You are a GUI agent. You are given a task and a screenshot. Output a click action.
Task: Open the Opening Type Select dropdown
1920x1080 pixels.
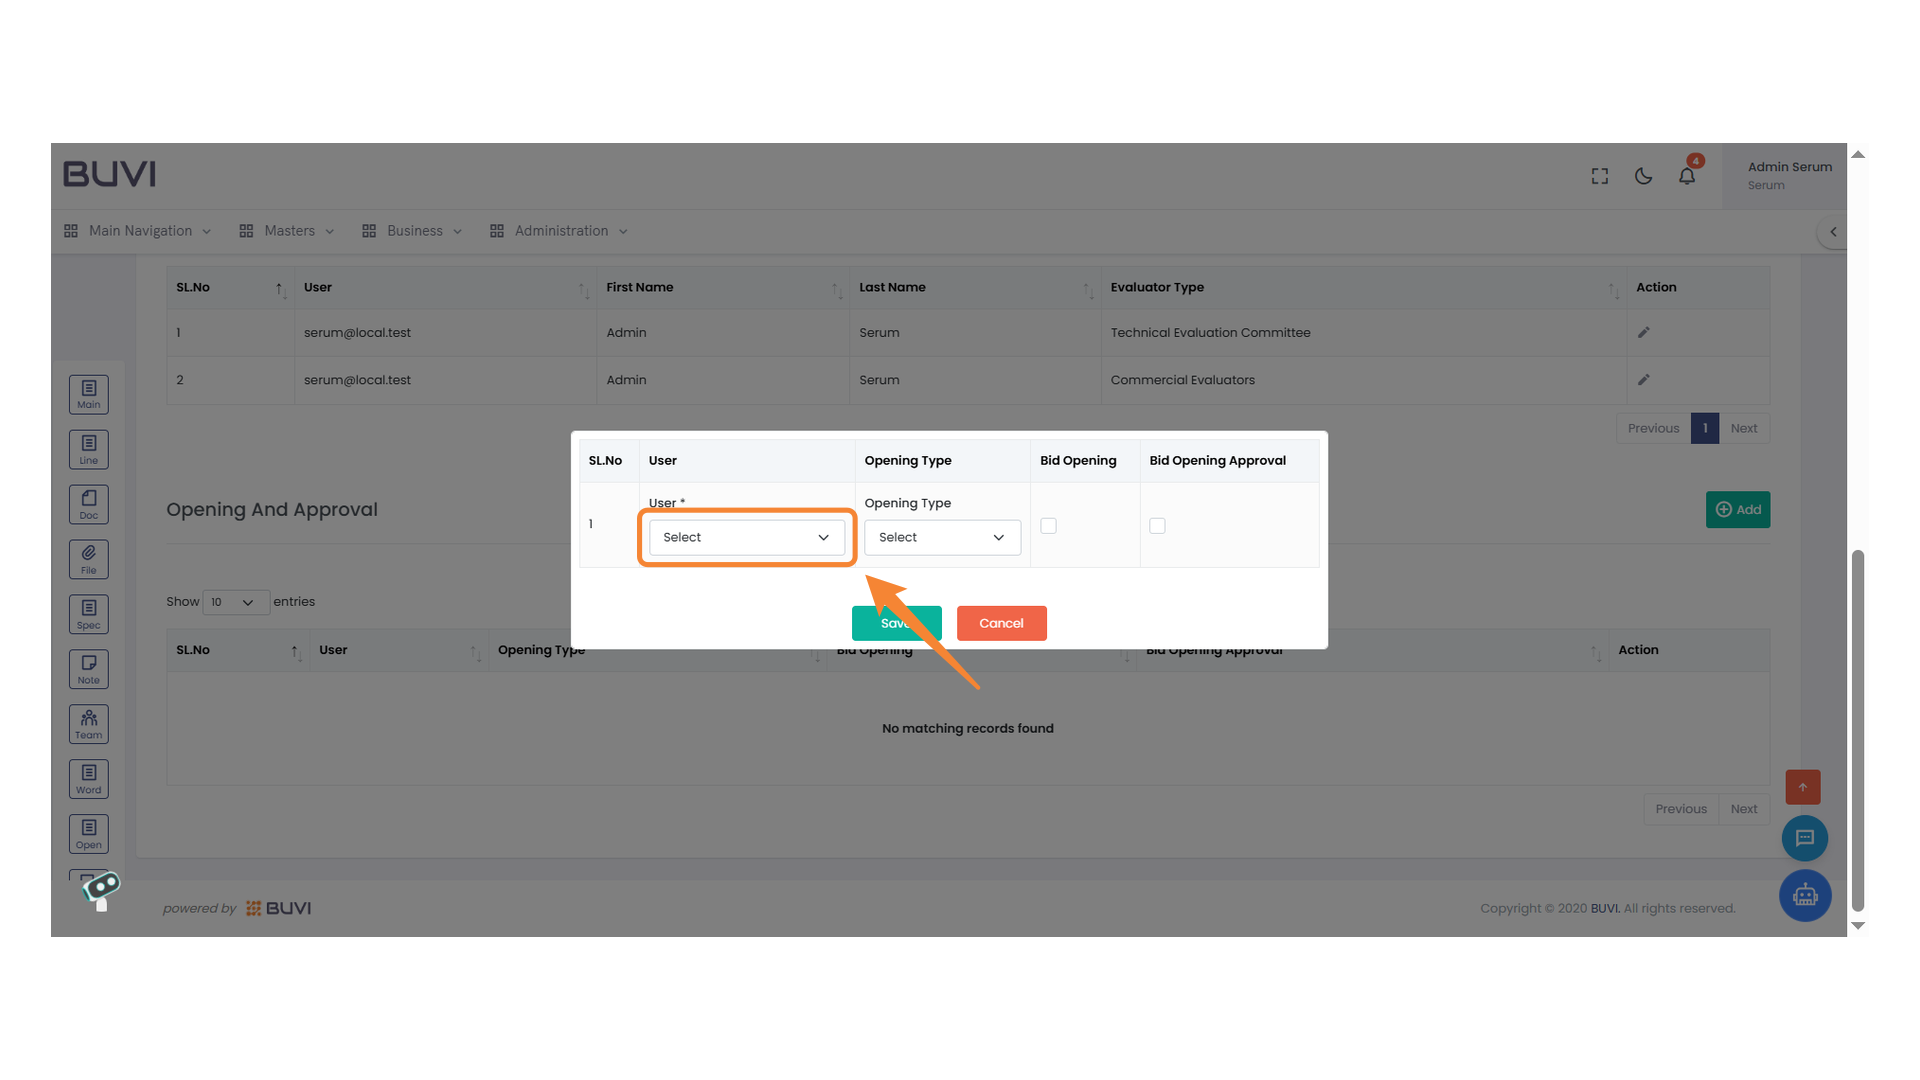(941, 537)
